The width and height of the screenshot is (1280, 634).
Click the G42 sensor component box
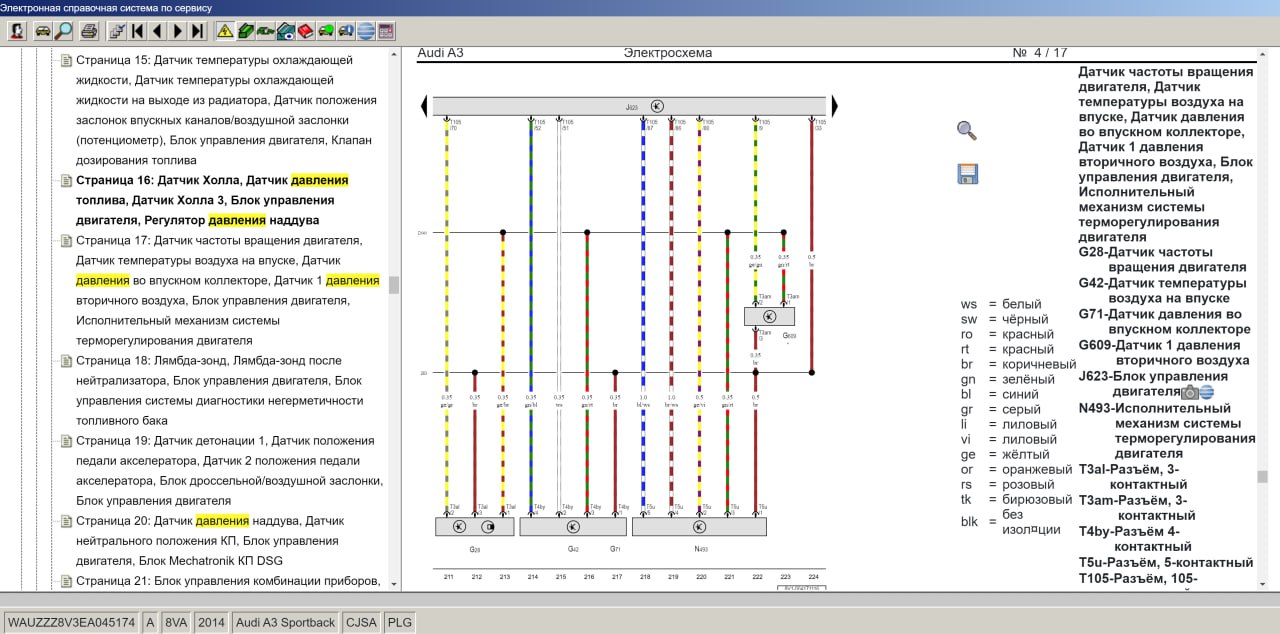click(573, 526)
